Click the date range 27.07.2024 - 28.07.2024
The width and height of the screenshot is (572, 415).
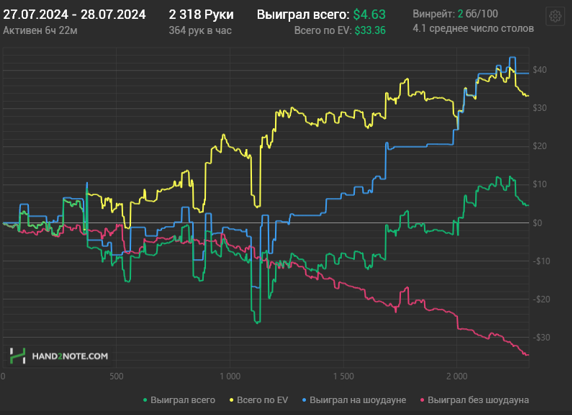74,15
